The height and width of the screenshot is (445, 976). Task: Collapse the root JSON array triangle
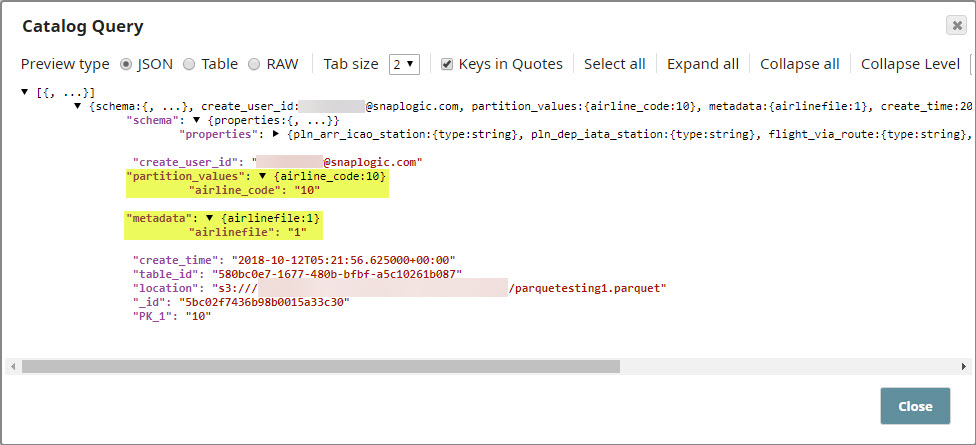coord(24,92)
